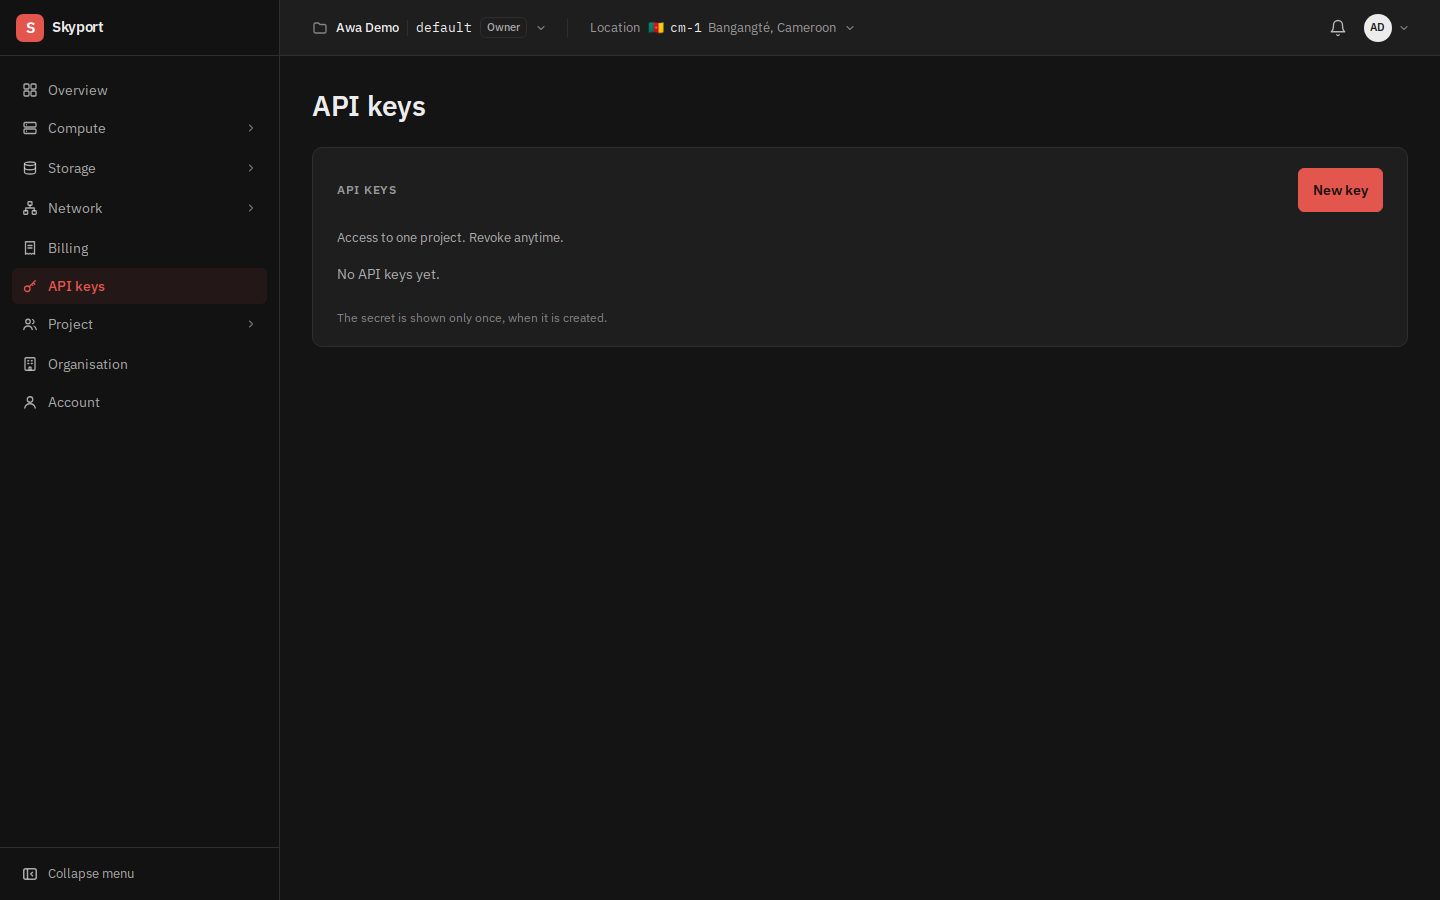Expand the Storage submenu chevron
The image size is (1440, 900).
pos(251,168)
